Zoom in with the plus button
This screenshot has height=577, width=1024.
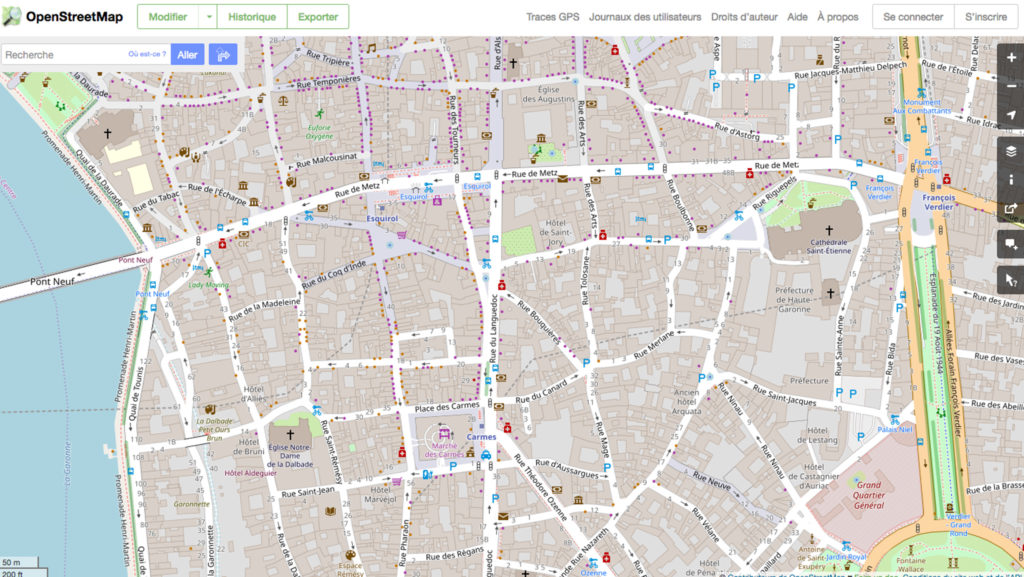coord(1011,58)
